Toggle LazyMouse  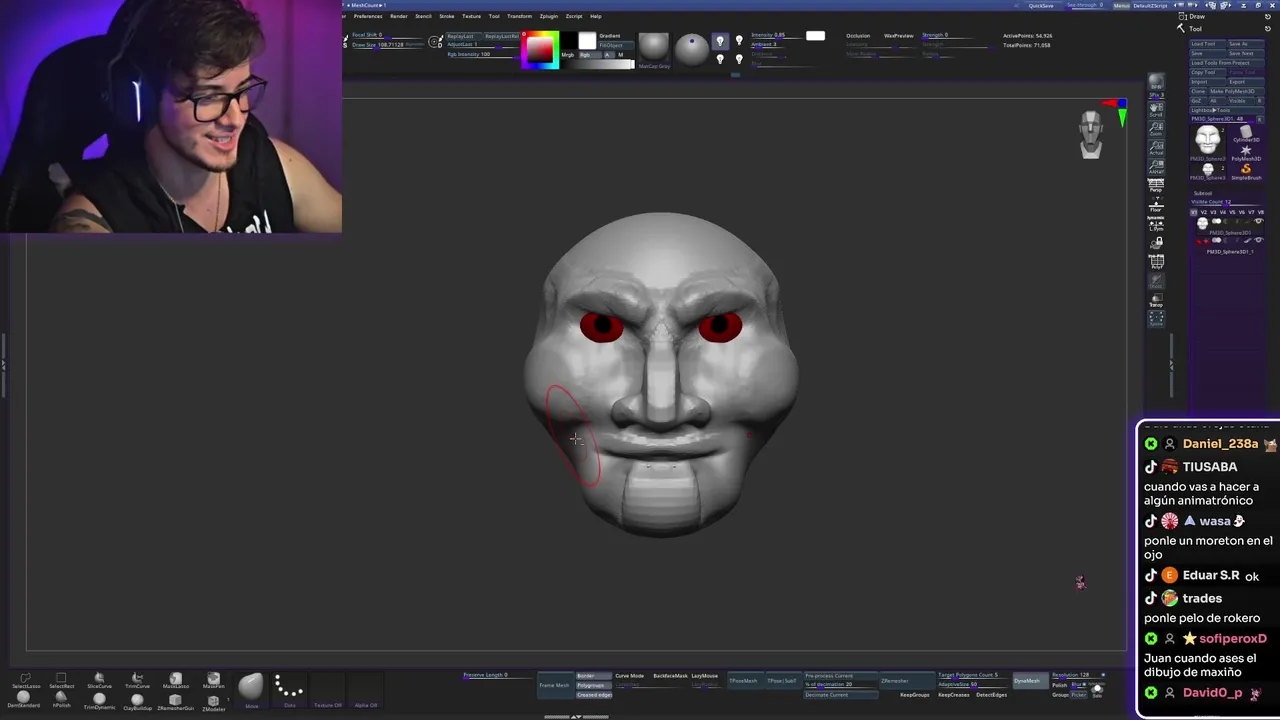tap(704, 676)
